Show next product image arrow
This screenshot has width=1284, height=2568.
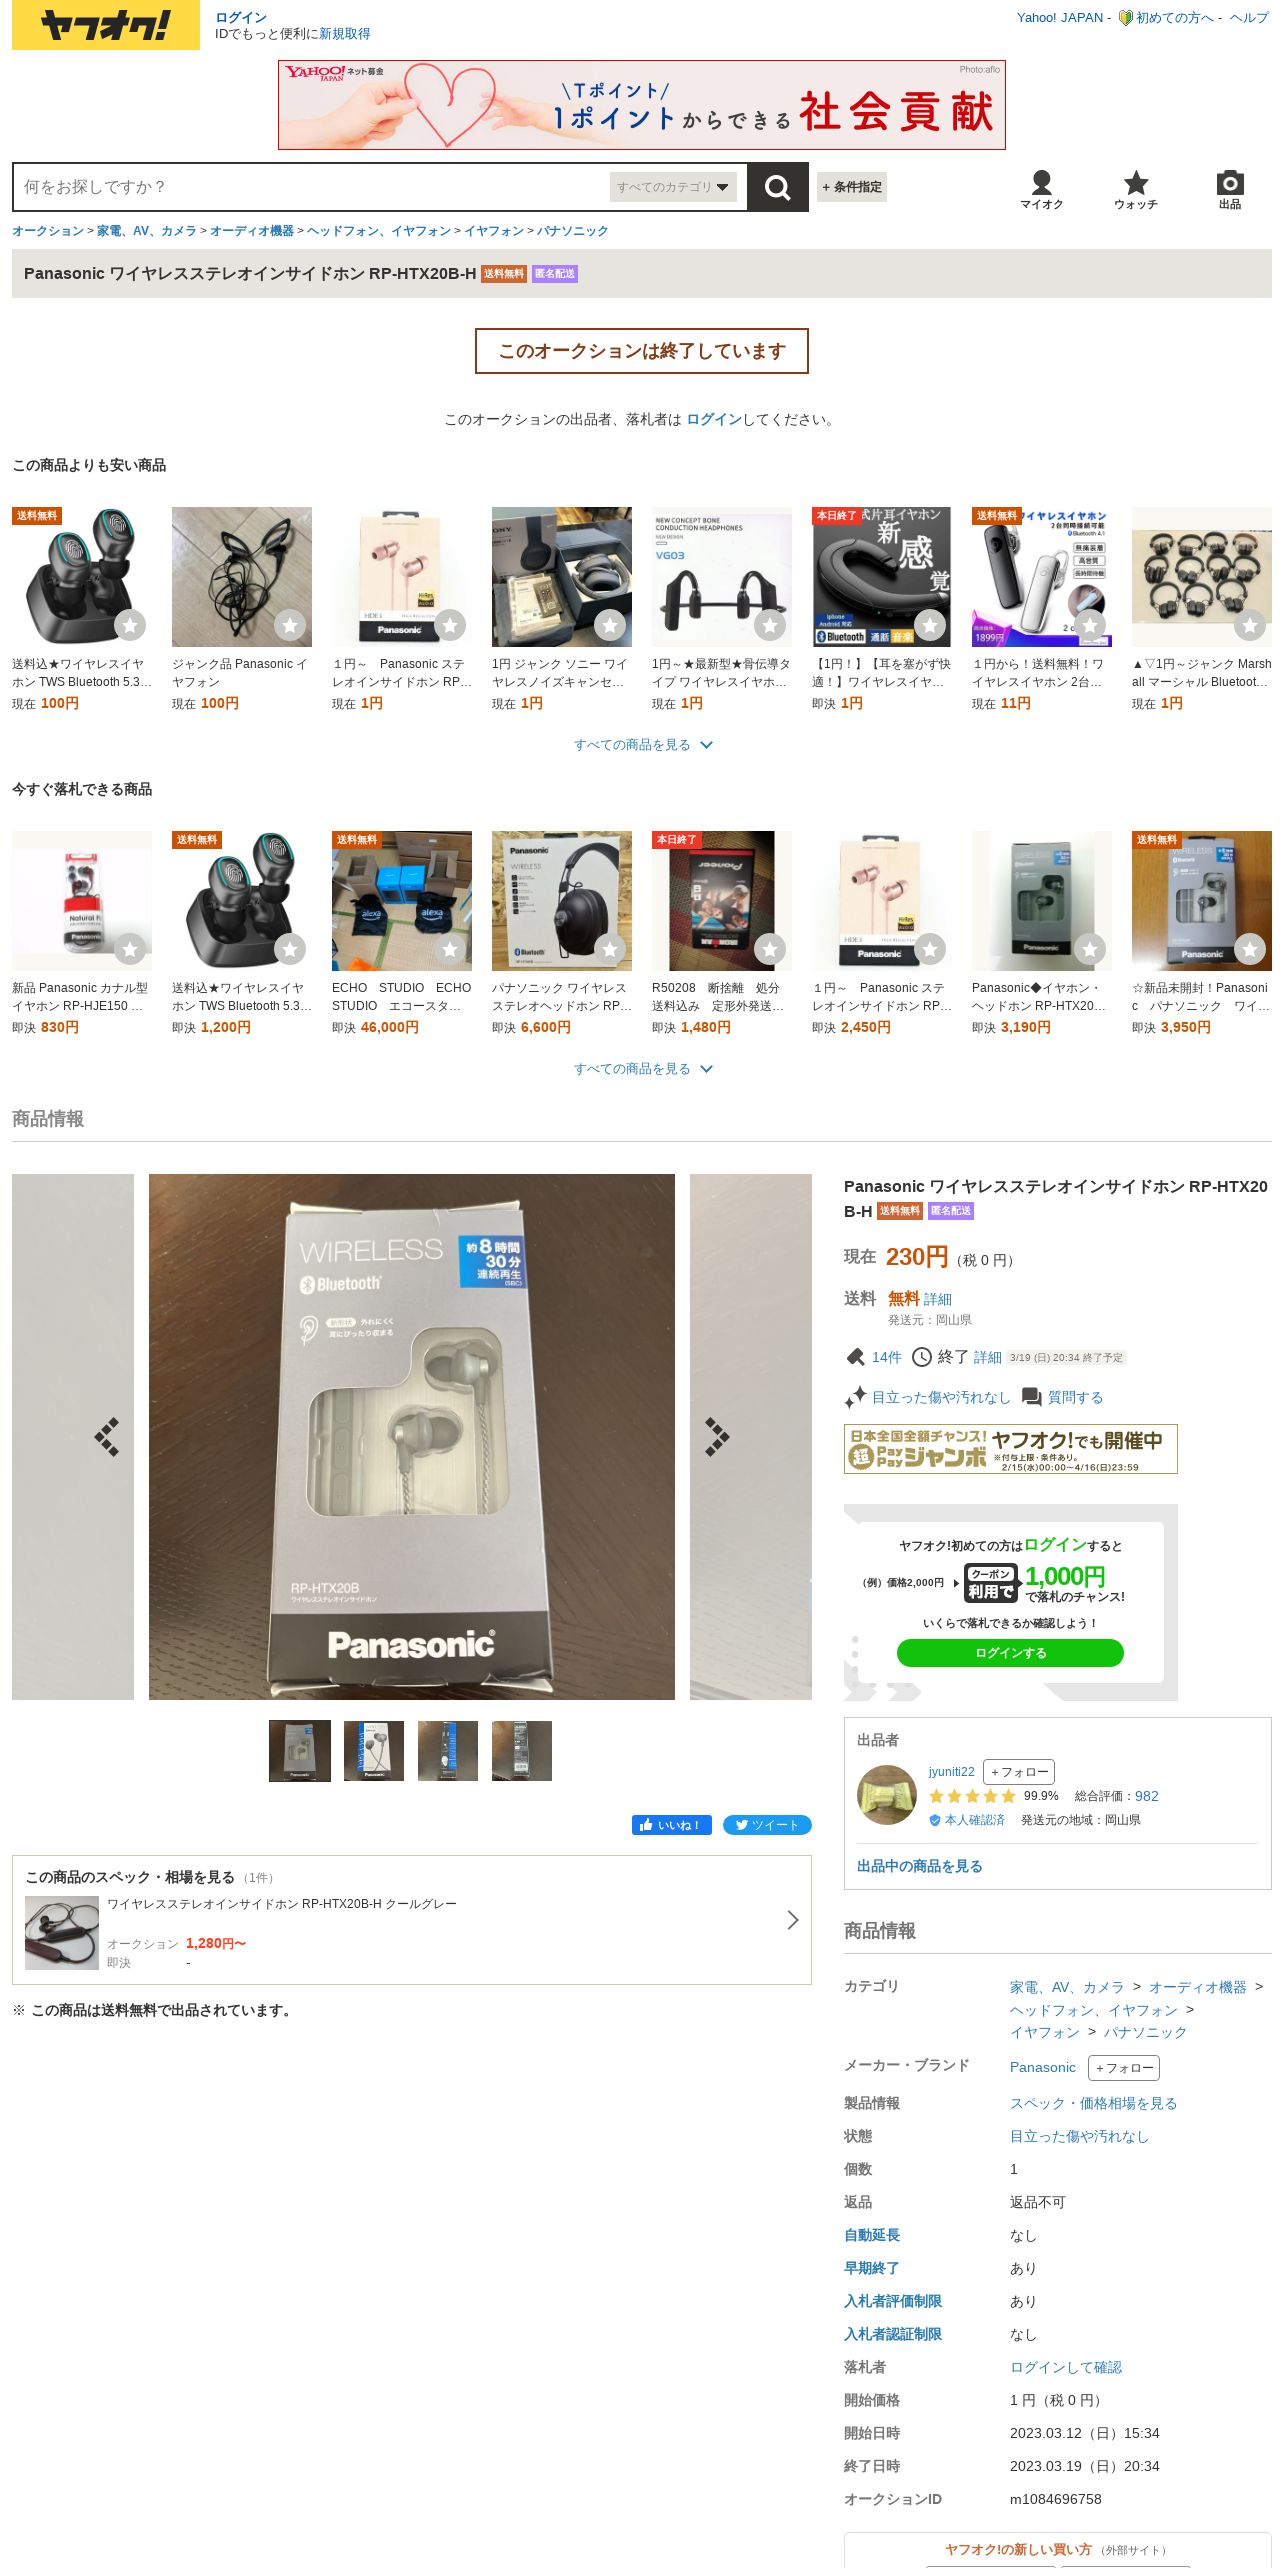tap(717, 1436)
